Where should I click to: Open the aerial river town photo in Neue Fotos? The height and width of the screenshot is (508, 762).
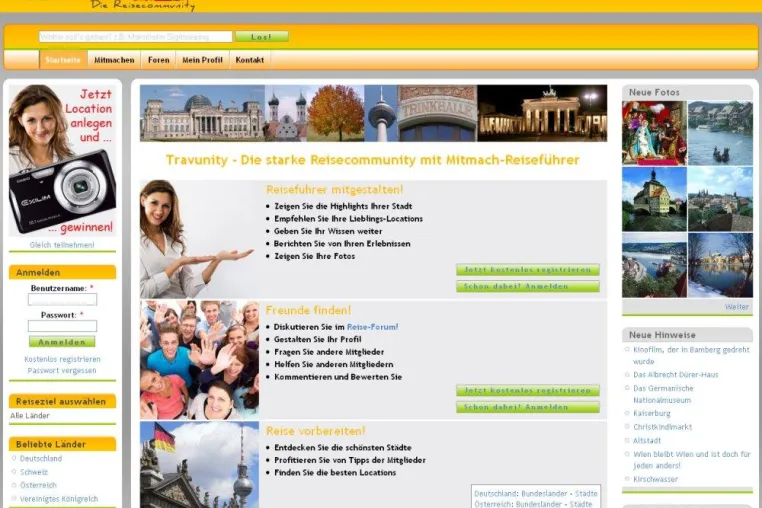pos(654,265)
